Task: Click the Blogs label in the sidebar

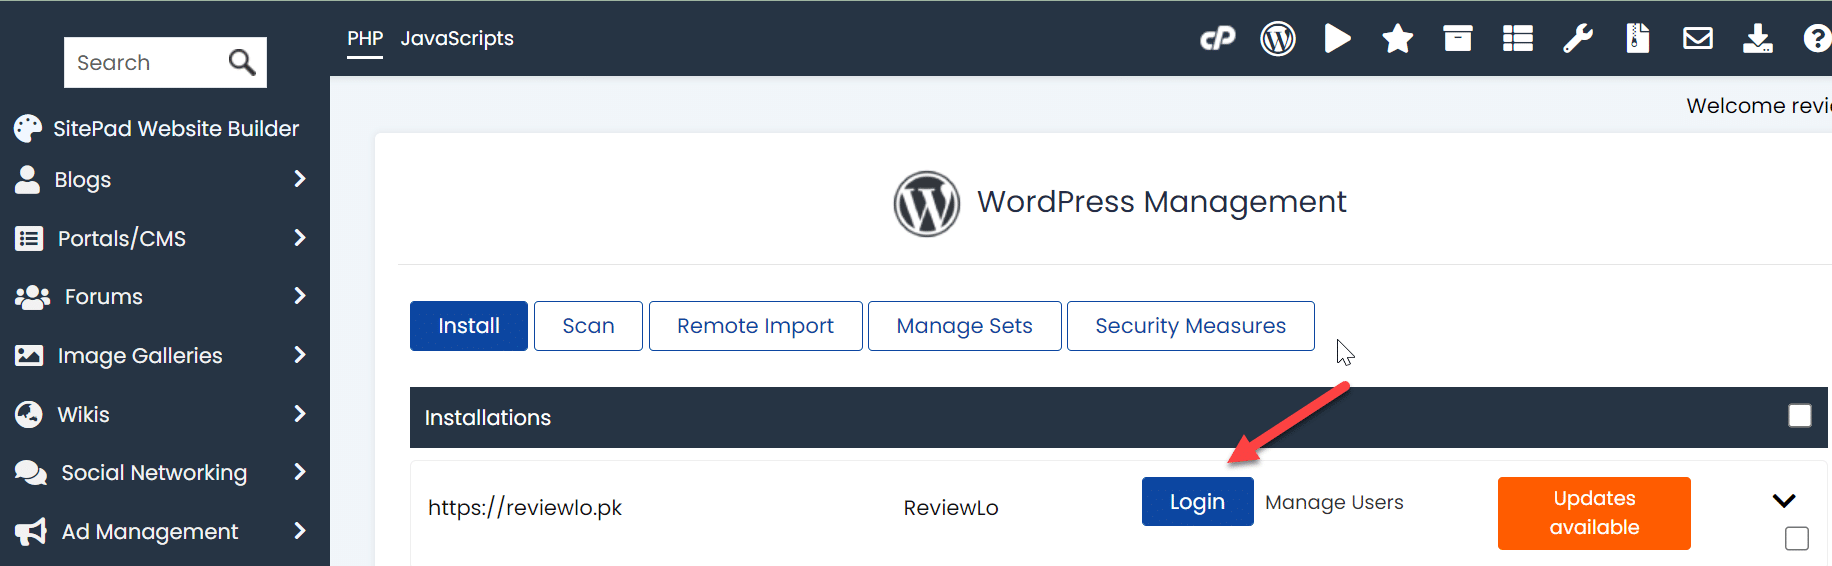Action: [83, 180]
